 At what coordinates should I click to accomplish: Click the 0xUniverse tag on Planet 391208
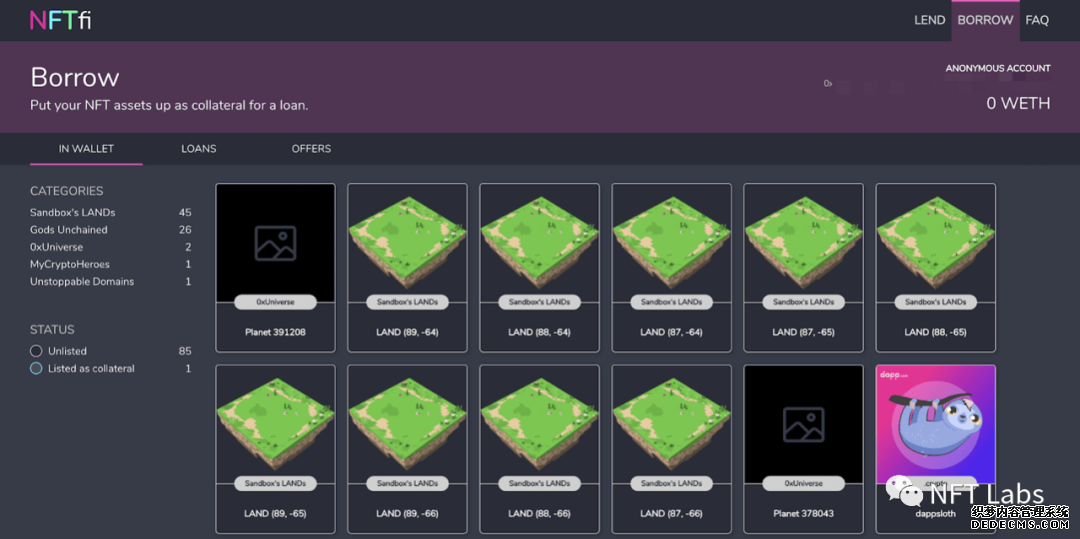[x=276, y=302]
